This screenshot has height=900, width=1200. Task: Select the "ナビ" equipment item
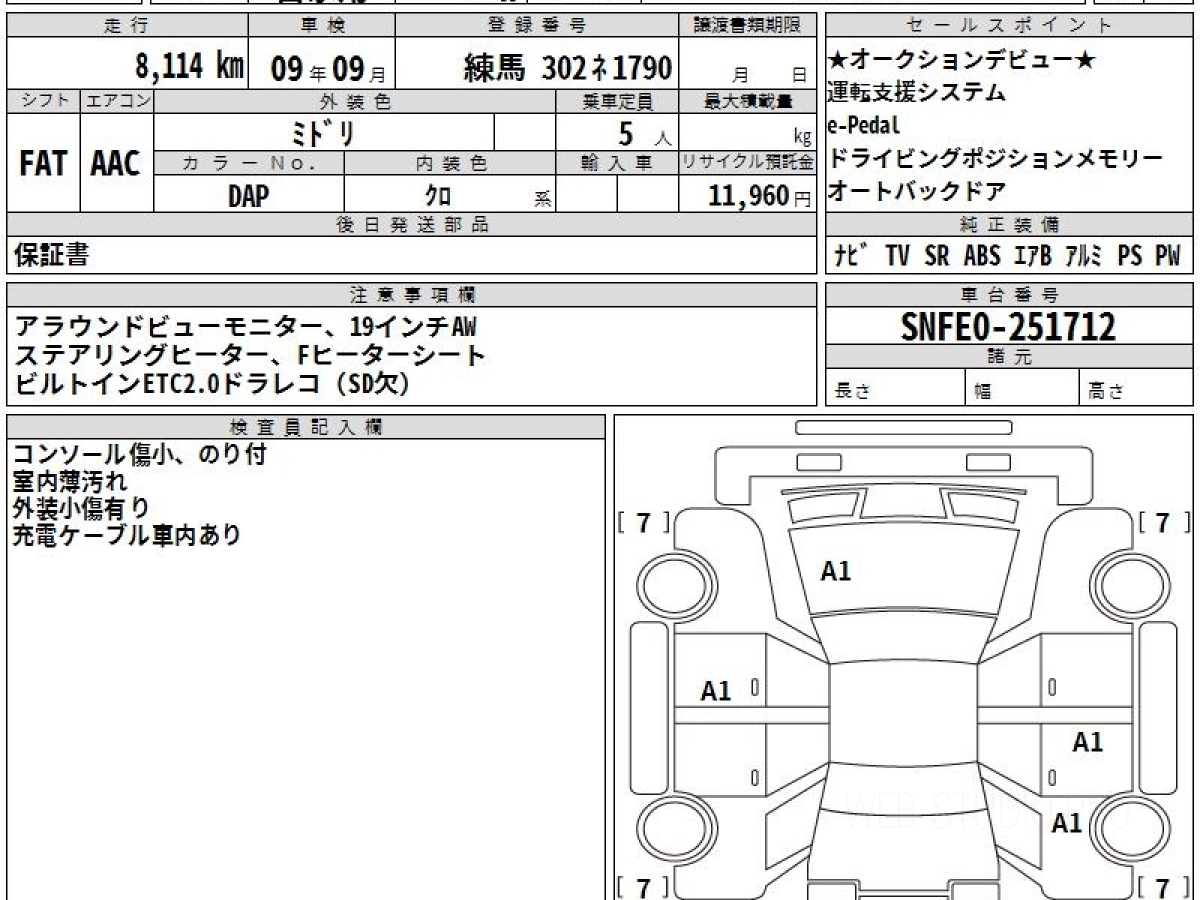849,256
